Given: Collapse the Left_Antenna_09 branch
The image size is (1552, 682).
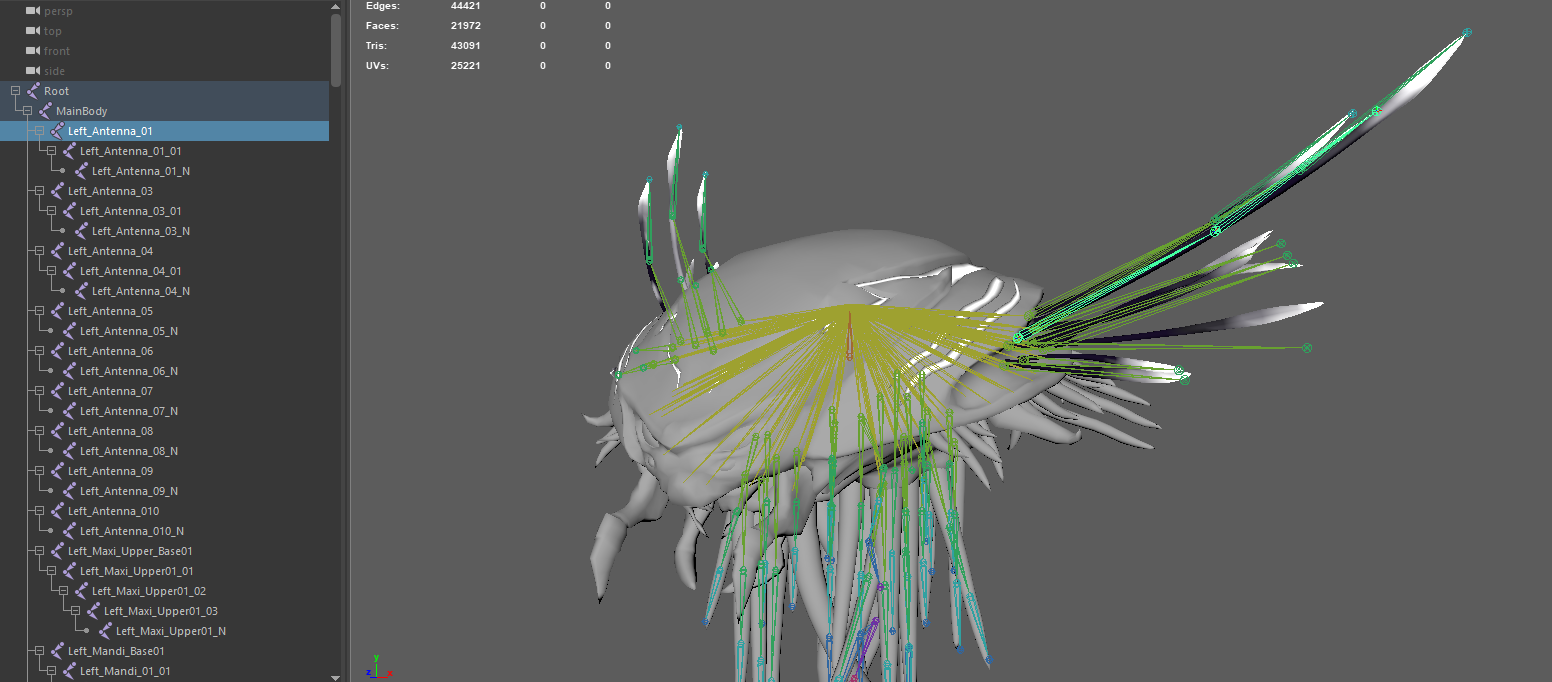Looking at the screenshot, I should point(39,471).
